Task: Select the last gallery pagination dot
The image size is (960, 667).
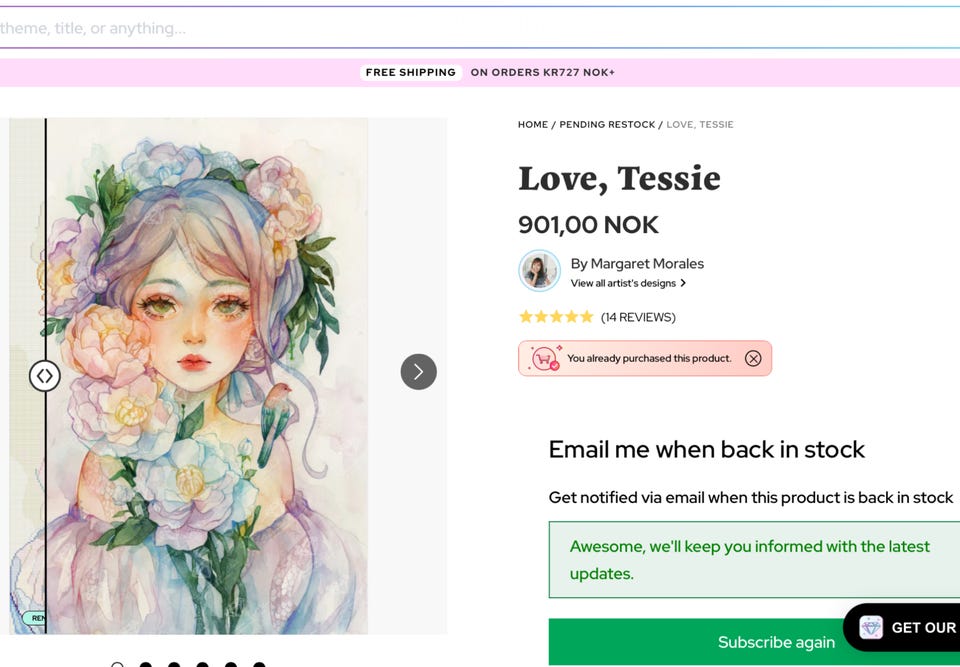Action: (x=259, y=664)
